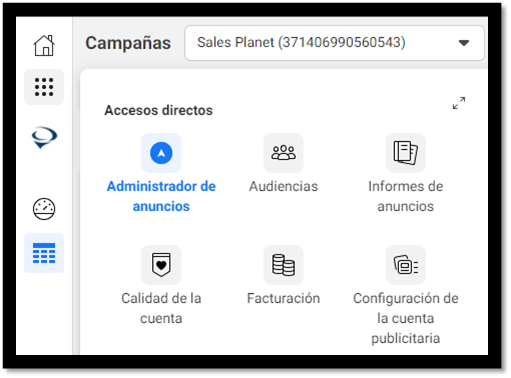Open the Calidad de la cuenta shield icon

[161, 265]
